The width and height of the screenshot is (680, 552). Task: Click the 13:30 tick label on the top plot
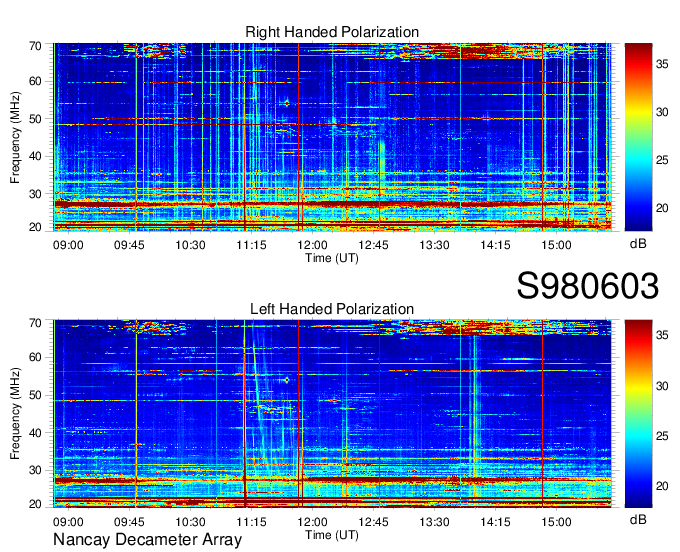click(434, 245)
